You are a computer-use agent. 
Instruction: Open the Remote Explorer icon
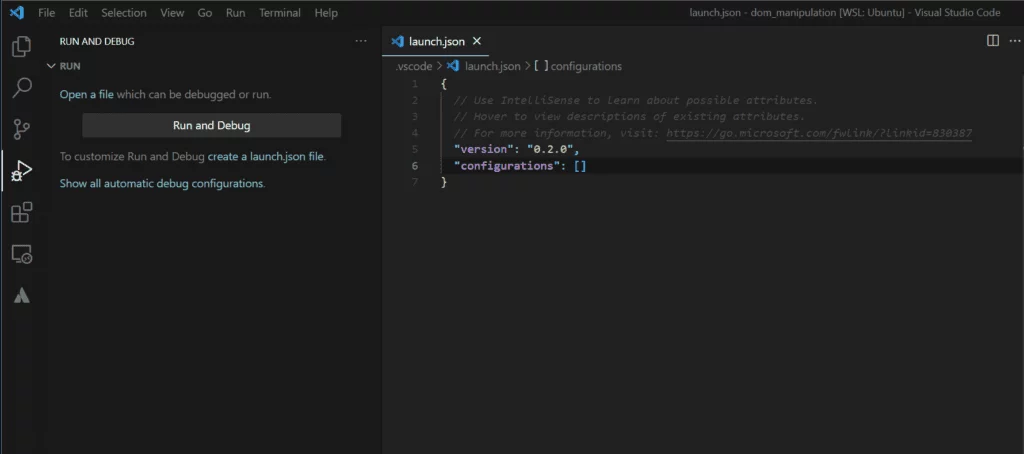tap(22, 254)
